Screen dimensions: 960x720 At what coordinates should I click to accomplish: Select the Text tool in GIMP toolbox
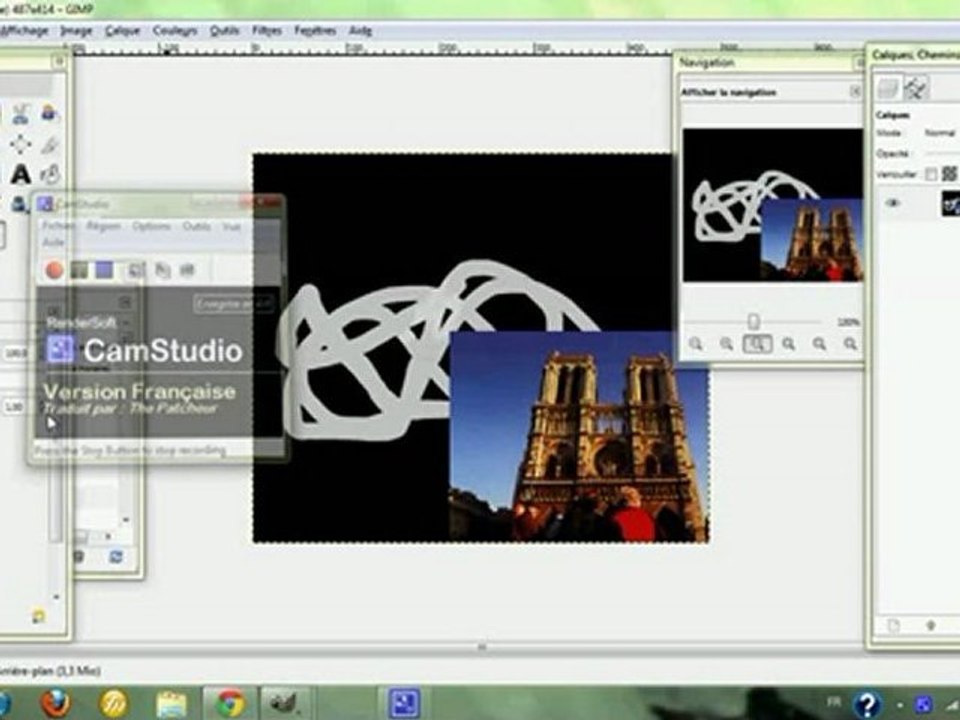tap(20, 174)
